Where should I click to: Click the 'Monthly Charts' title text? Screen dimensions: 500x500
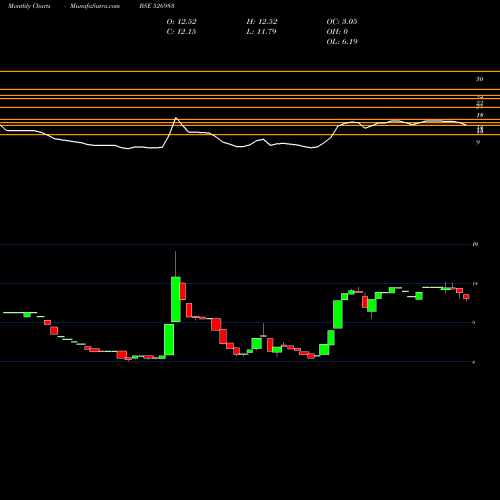point(29,6)
